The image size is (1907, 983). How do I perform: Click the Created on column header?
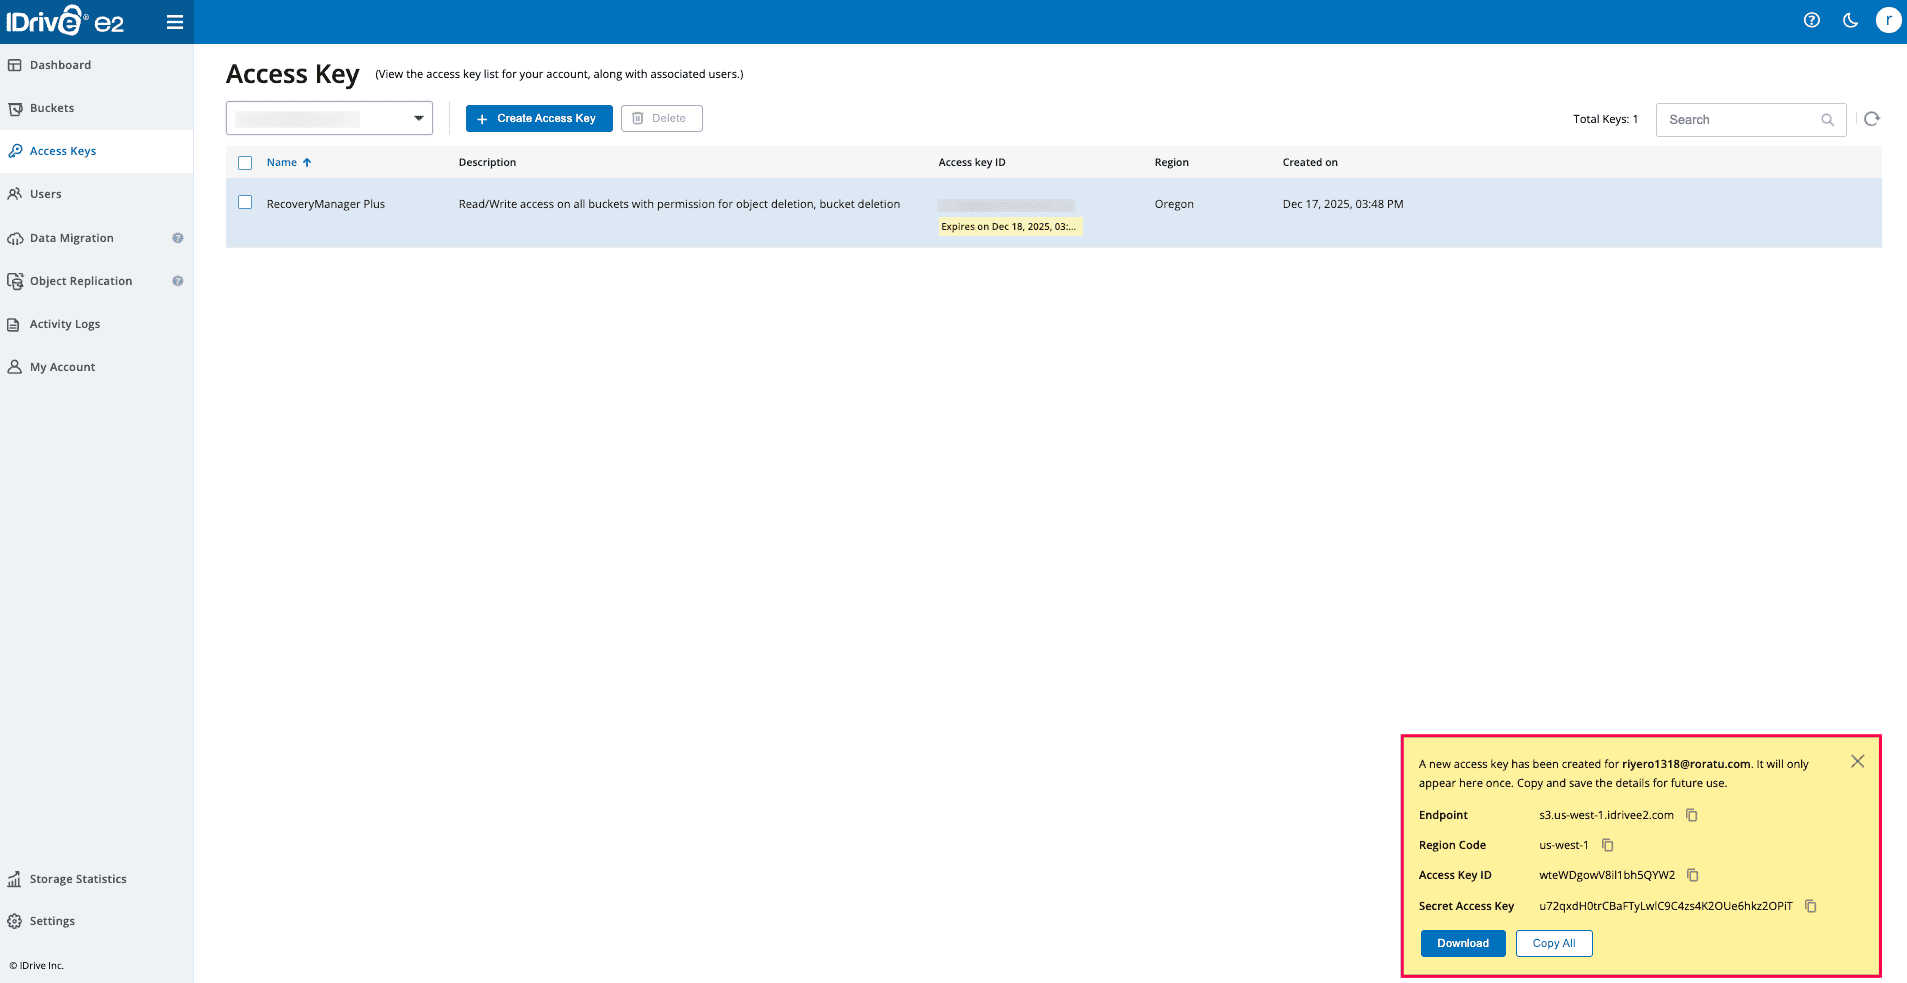1310,162
